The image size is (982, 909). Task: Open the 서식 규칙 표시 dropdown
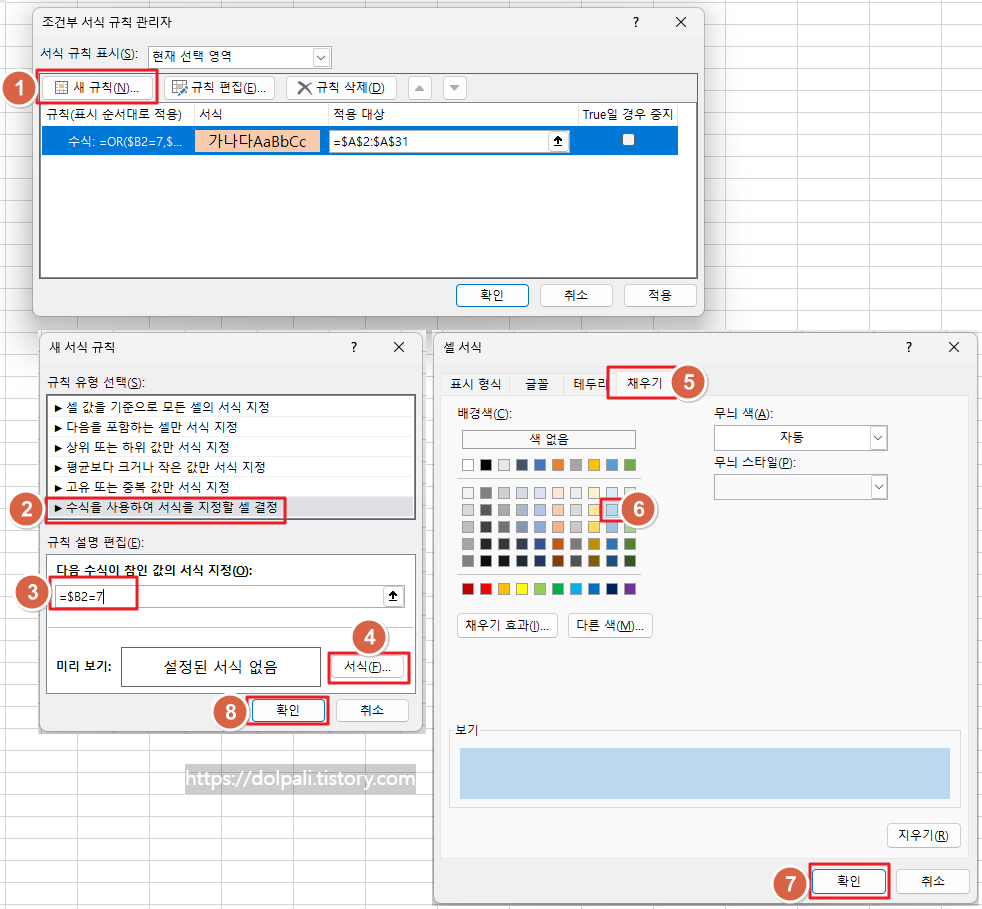tap(321, 58)
